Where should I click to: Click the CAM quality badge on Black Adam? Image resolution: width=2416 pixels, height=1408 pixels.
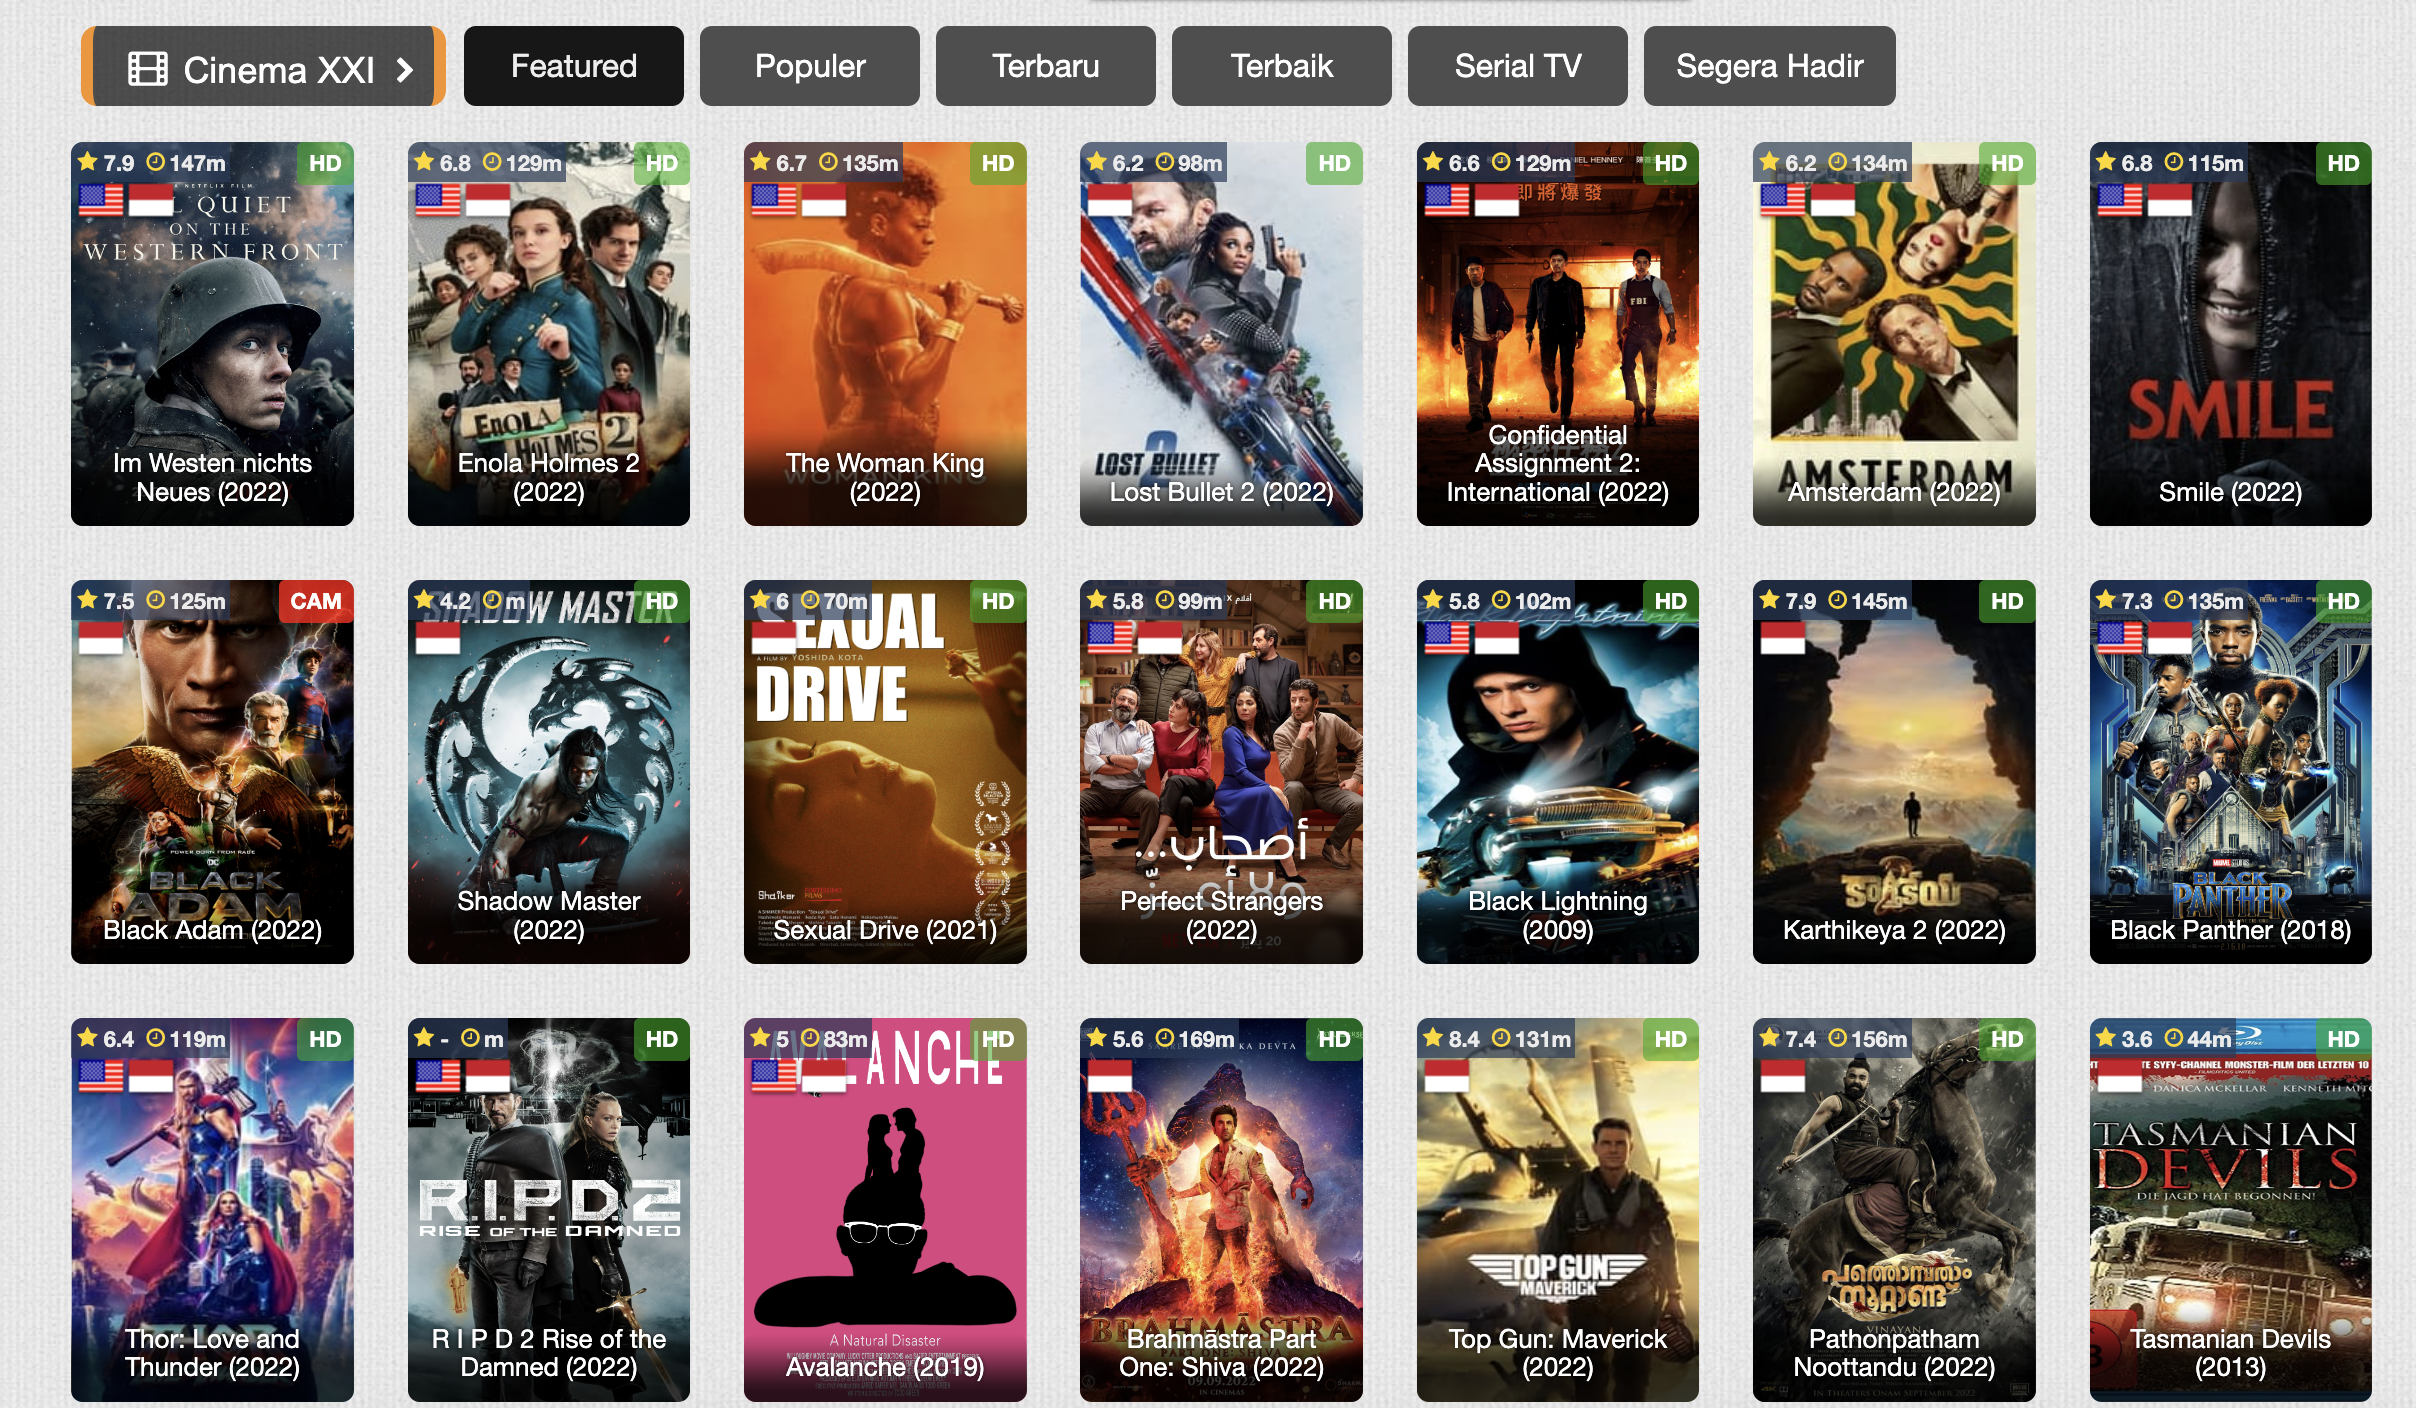315,601
